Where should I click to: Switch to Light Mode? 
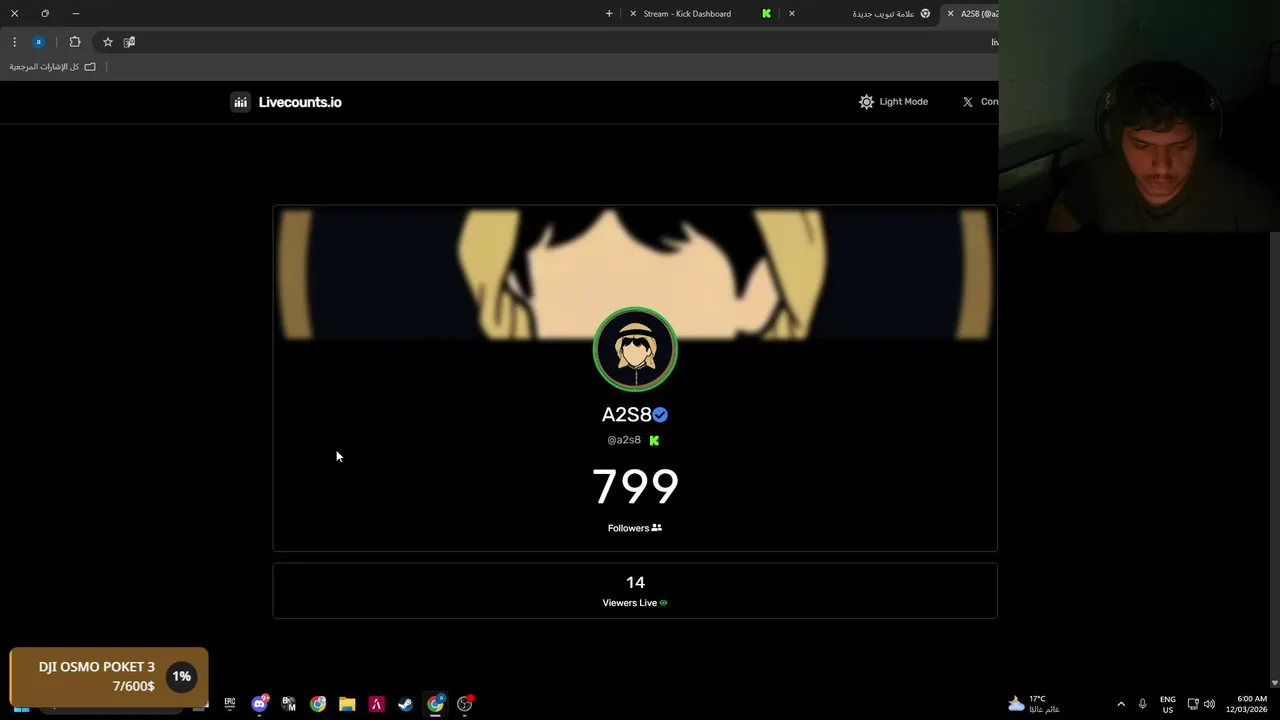(893, 102)
